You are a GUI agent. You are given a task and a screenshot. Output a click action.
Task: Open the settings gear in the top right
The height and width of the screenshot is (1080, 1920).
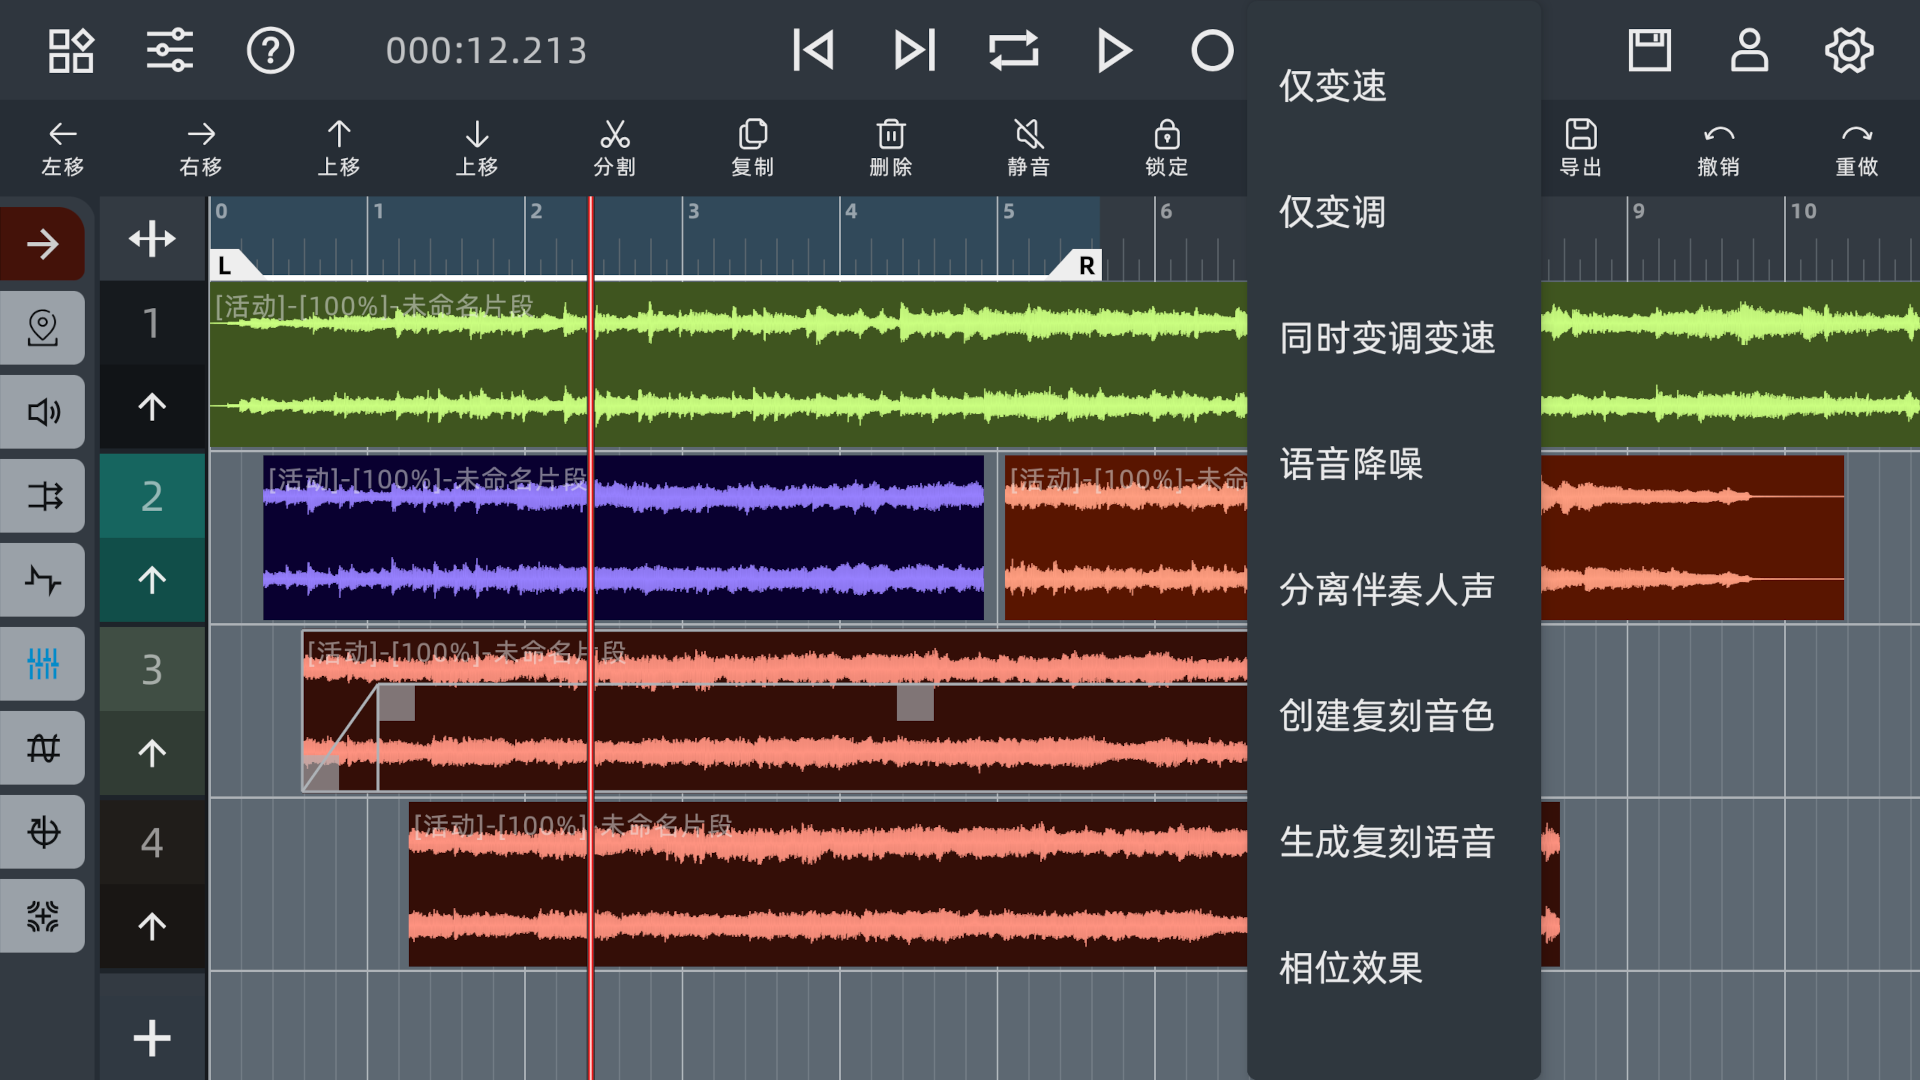point(1849,50)
